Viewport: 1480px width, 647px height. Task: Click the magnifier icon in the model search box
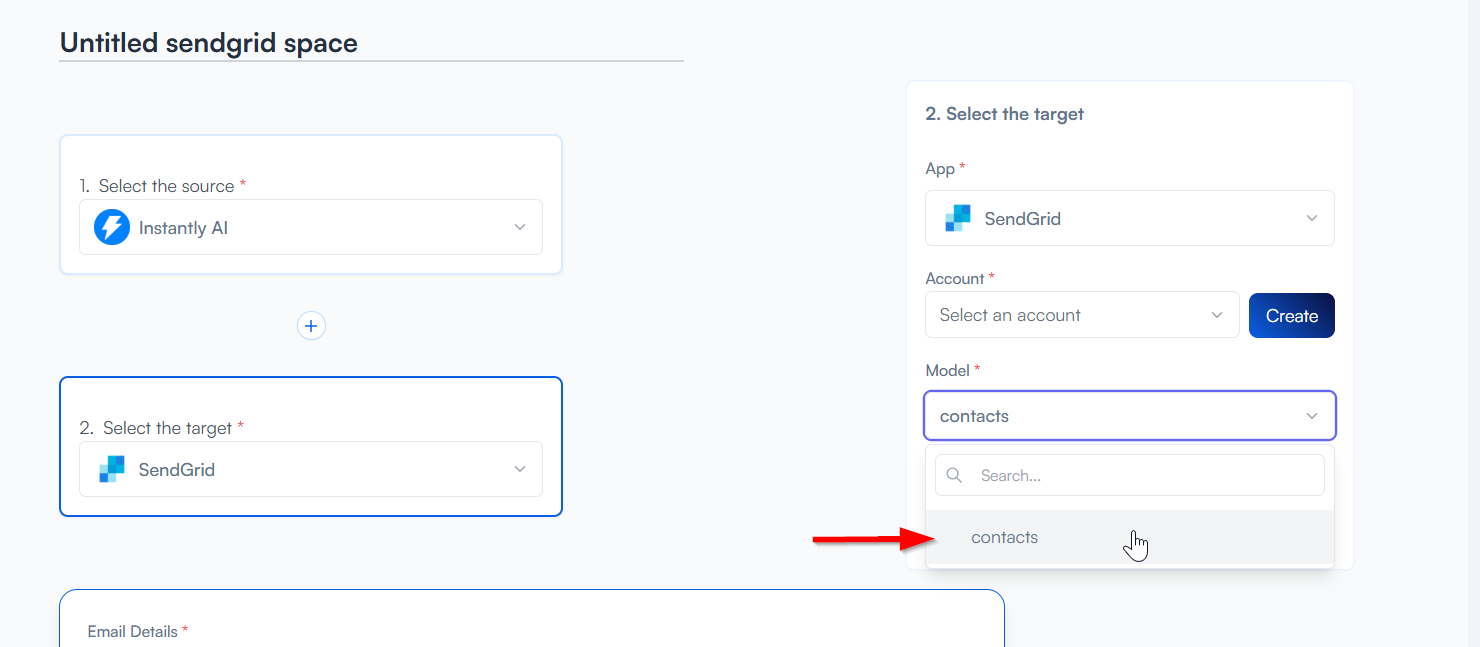(954, 476)
